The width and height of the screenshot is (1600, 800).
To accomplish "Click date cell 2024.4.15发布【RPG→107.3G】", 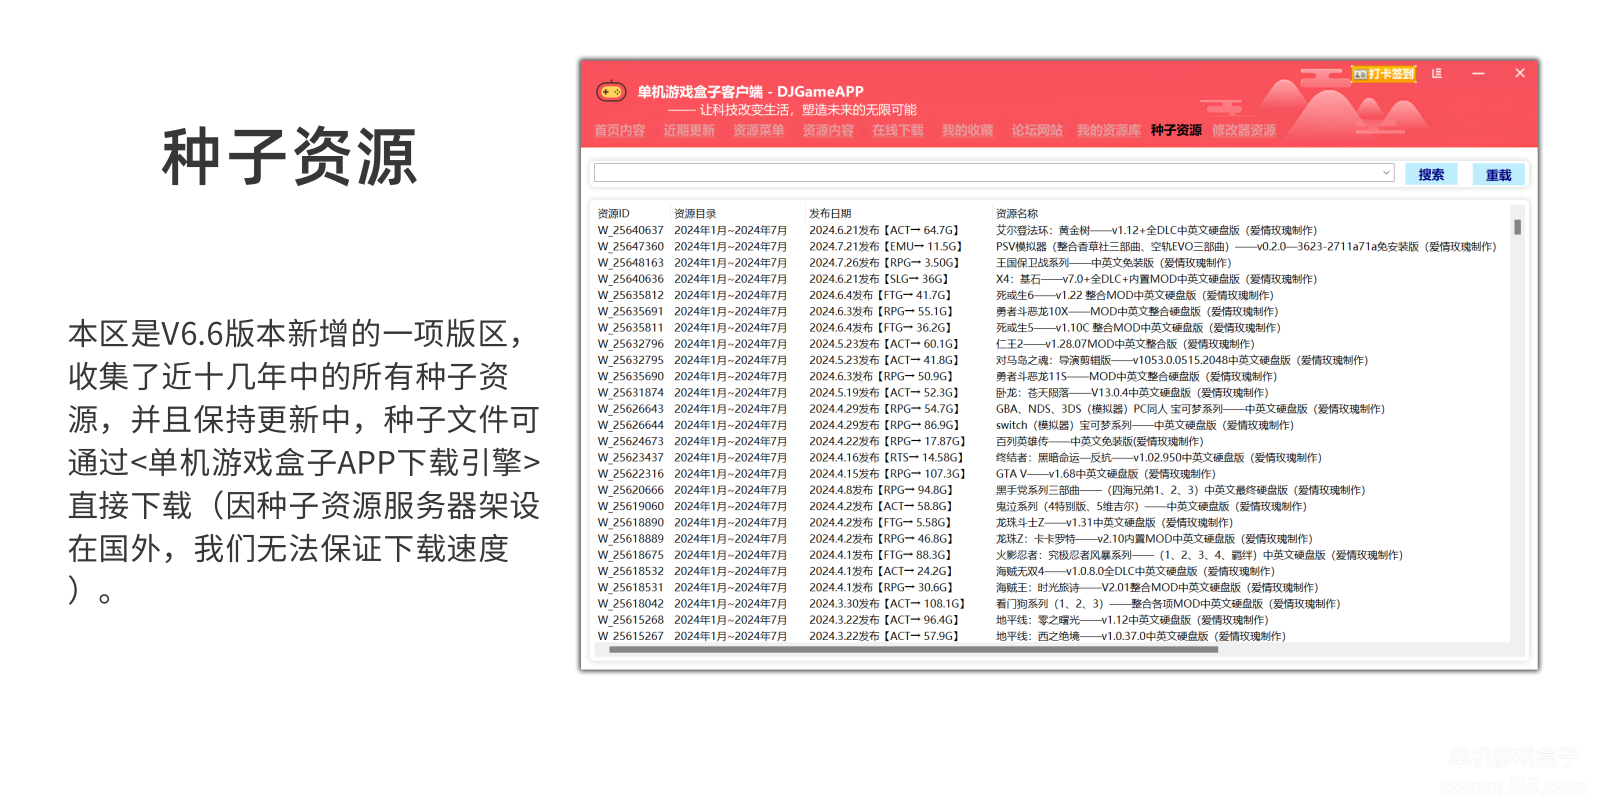I will [887, 474].
